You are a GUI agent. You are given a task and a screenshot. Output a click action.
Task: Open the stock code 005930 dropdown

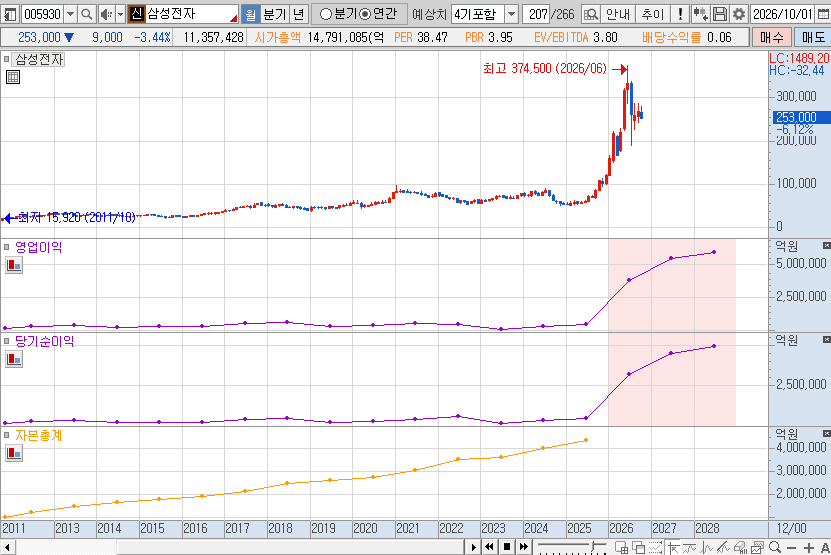(x=70, y=14)
